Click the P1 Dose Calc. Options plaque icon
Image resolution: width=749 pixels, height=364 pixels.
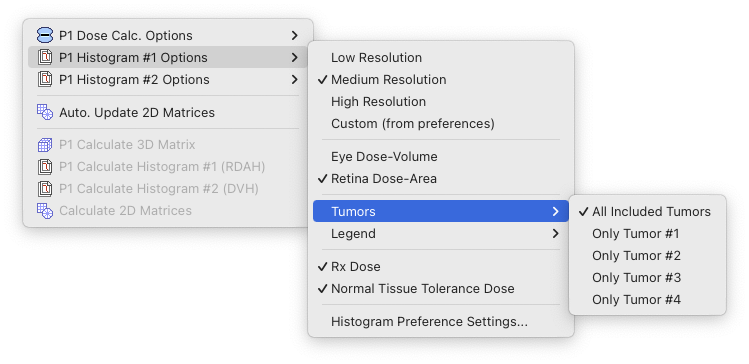(x=45, y=35)
